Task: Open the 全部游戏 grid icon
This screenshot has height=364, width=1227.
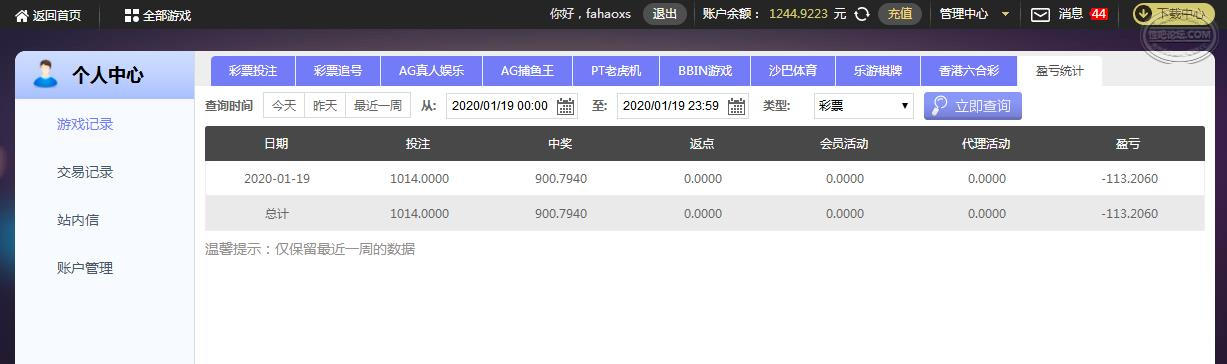Action: pyautogui.click(x=131, y=15)
